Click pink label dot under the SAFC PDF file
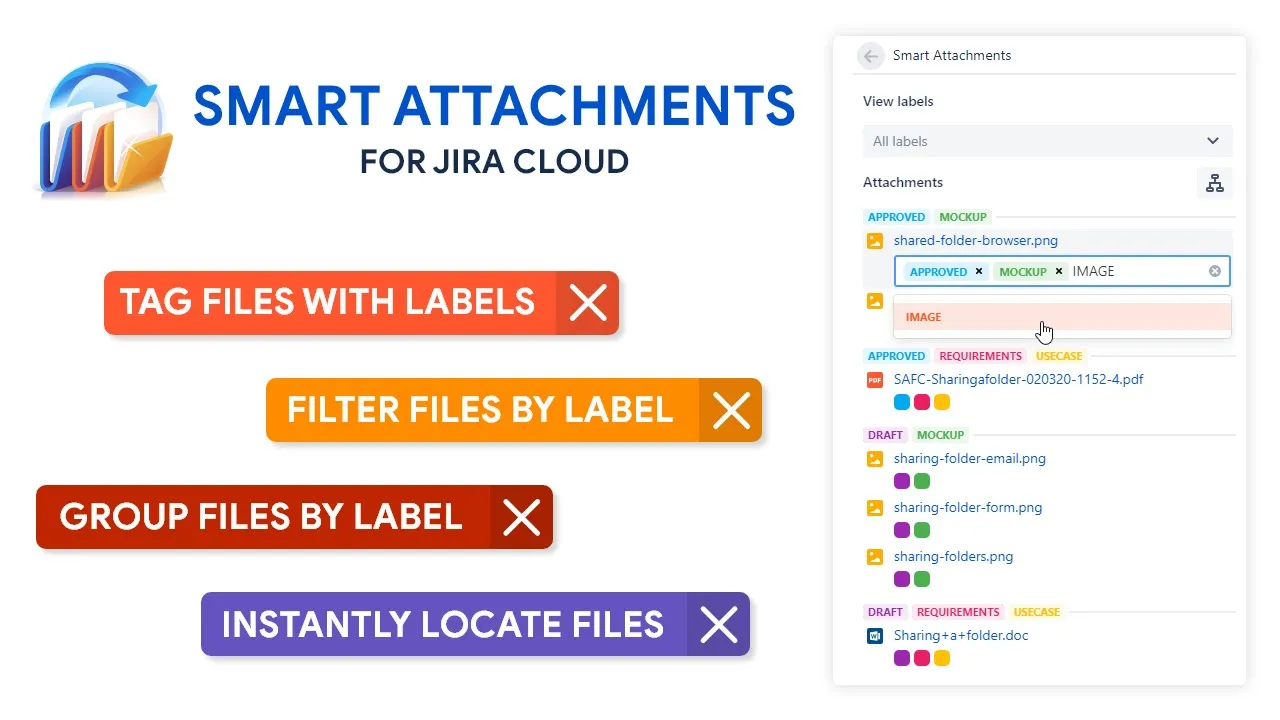This screenshot has height=720, width=1280. tap(922, 402)
